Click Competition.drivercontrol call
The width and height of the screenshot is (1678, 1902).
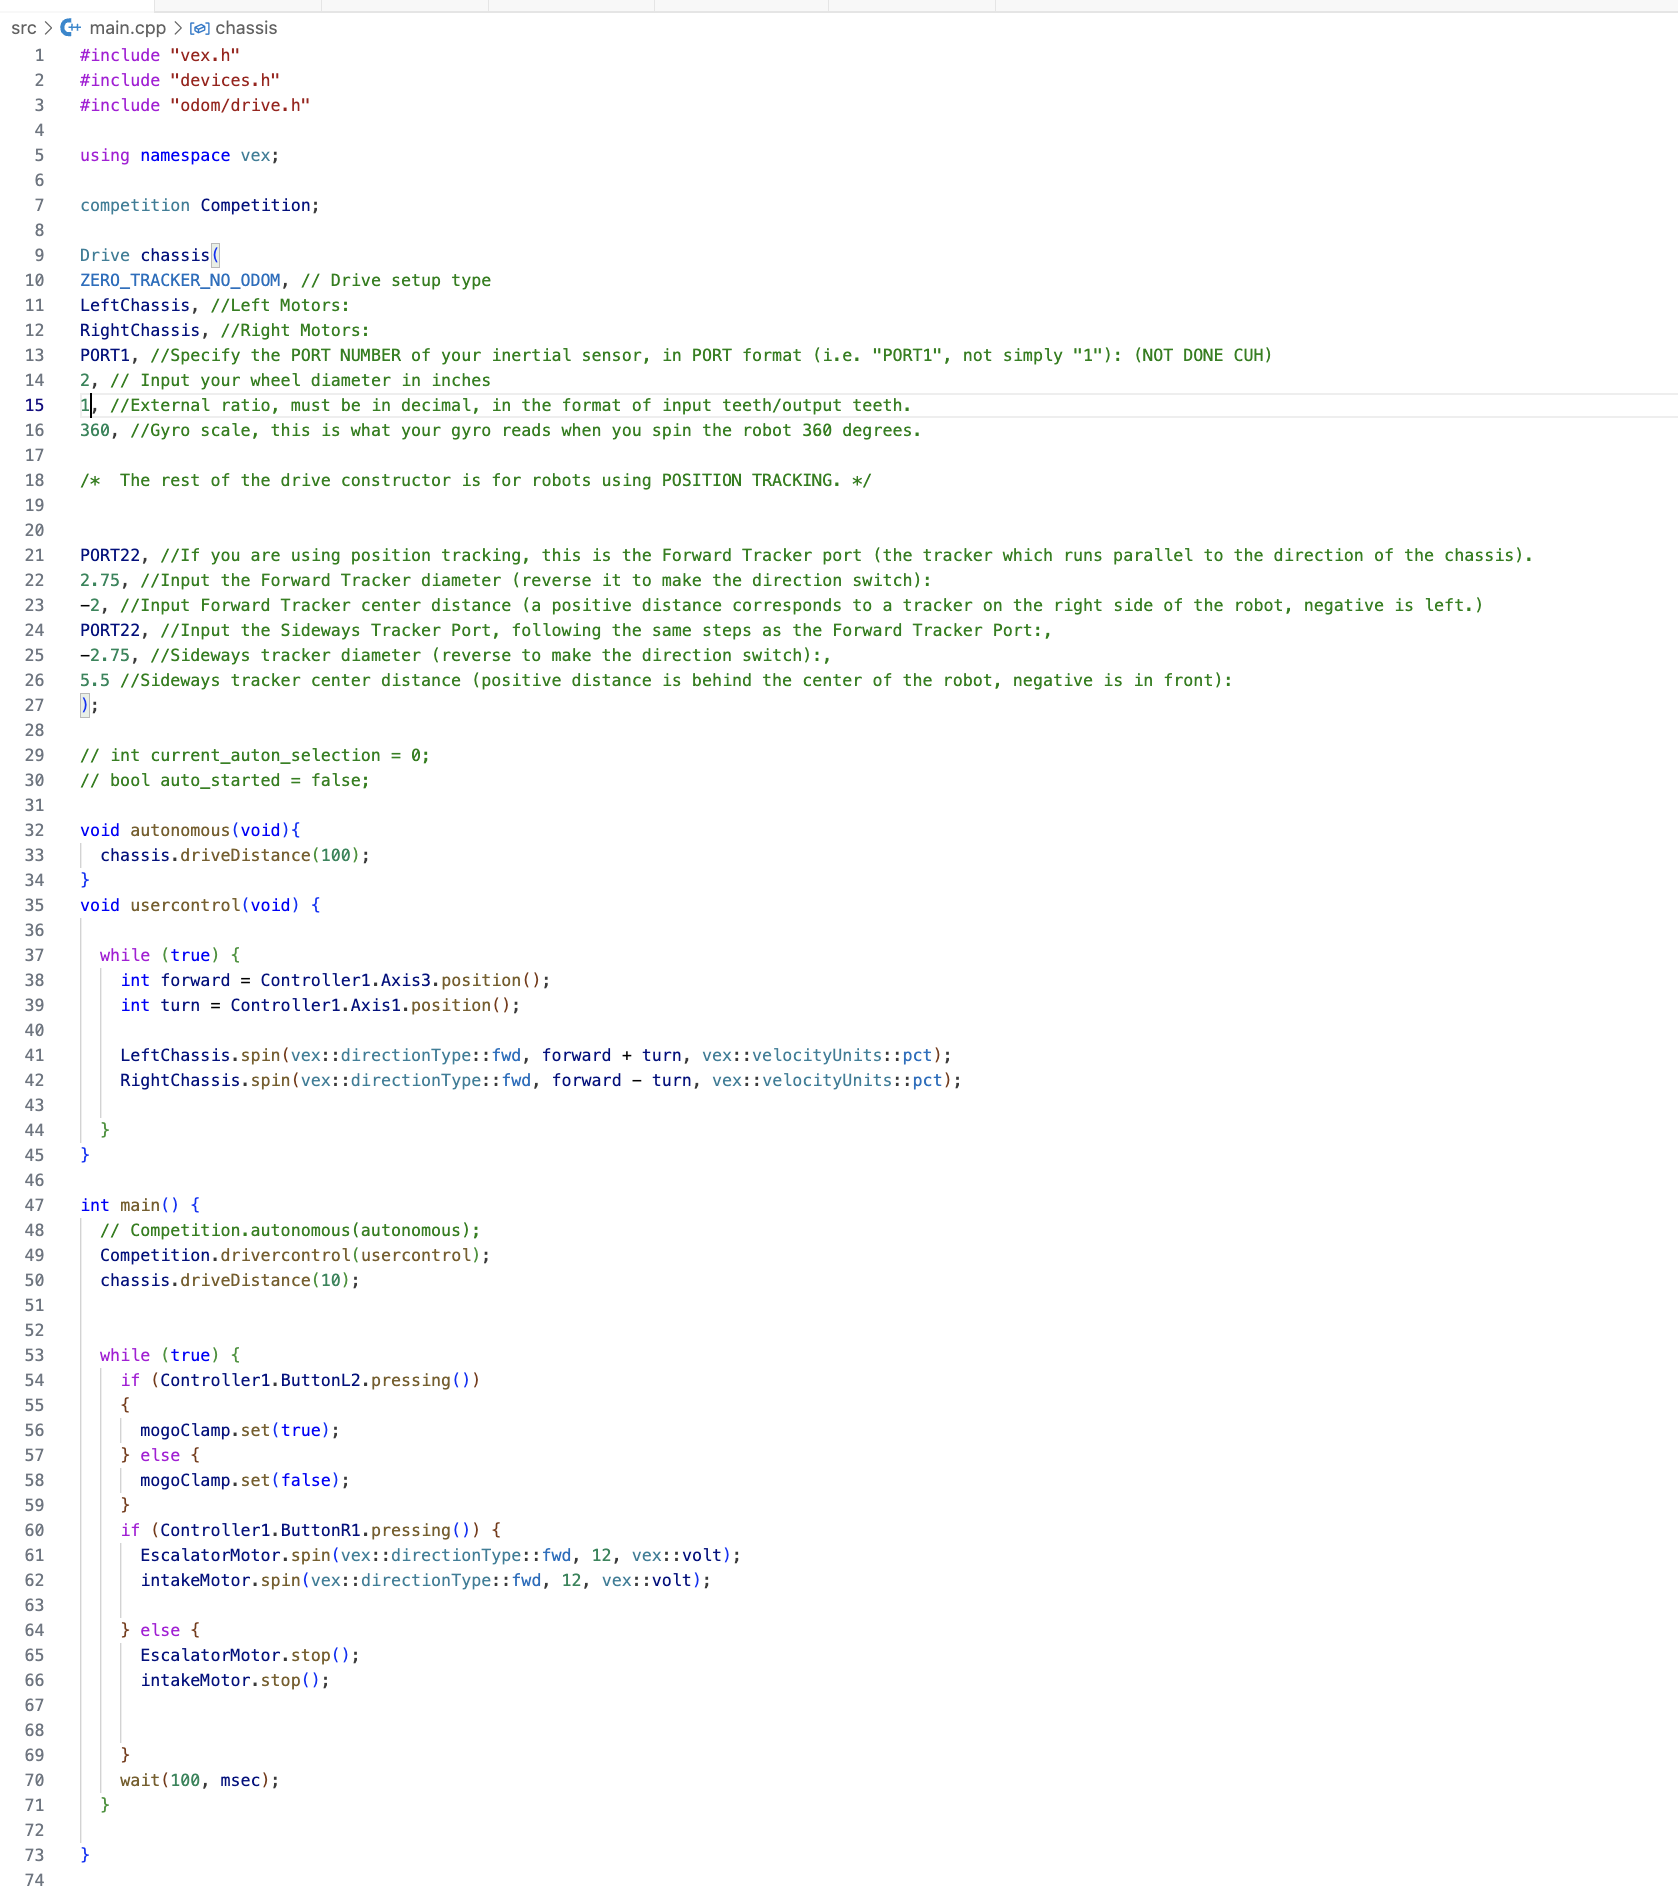(295, 1255)
